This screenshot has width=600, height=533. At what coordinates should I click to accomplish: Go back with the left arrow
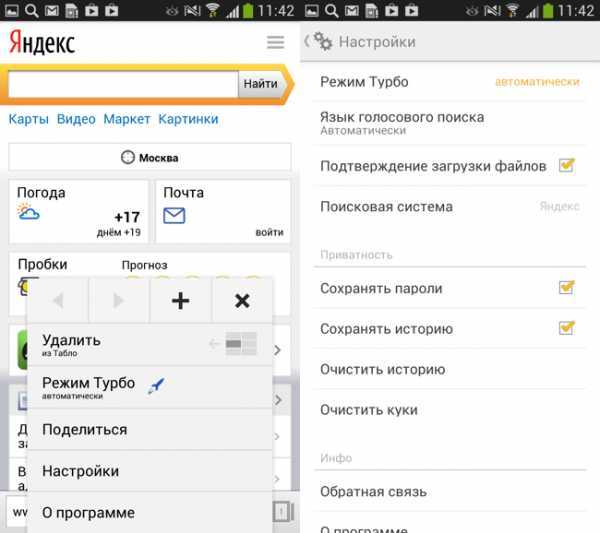[x=58, y=300]
